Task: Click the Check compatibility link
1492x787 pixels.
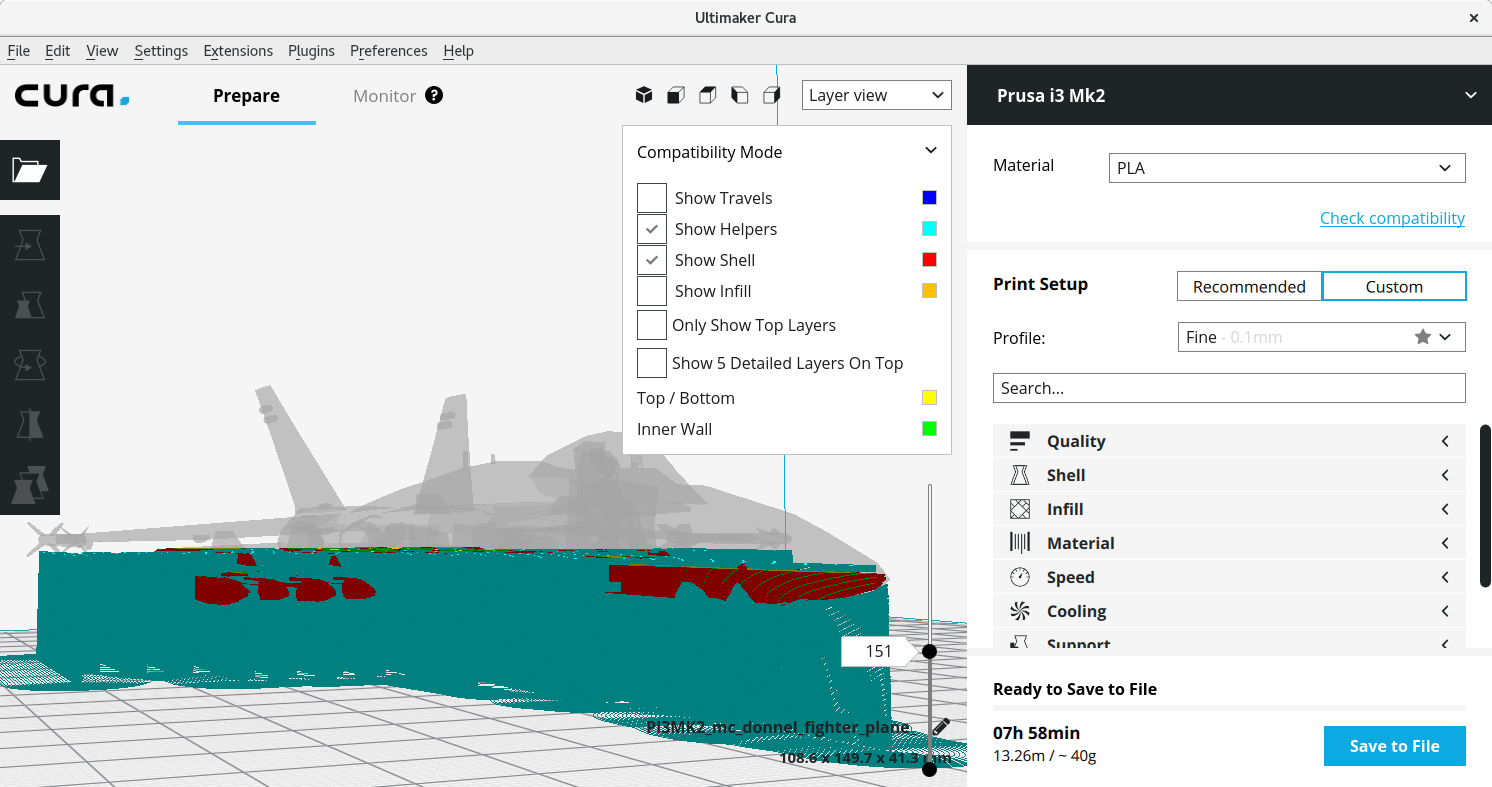Action: click(1392, 218)
